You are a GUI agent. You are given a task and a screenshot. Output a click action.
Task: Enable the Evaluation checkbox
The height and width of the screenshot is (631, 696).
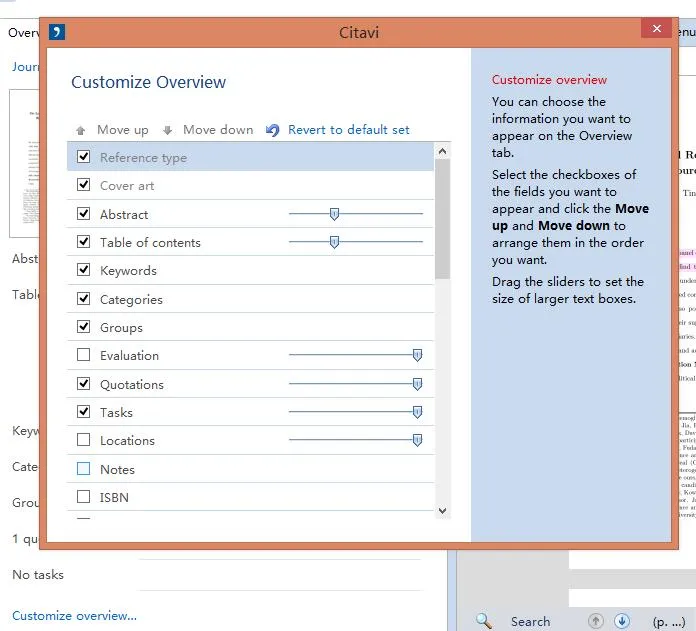[x=84, y=355]
